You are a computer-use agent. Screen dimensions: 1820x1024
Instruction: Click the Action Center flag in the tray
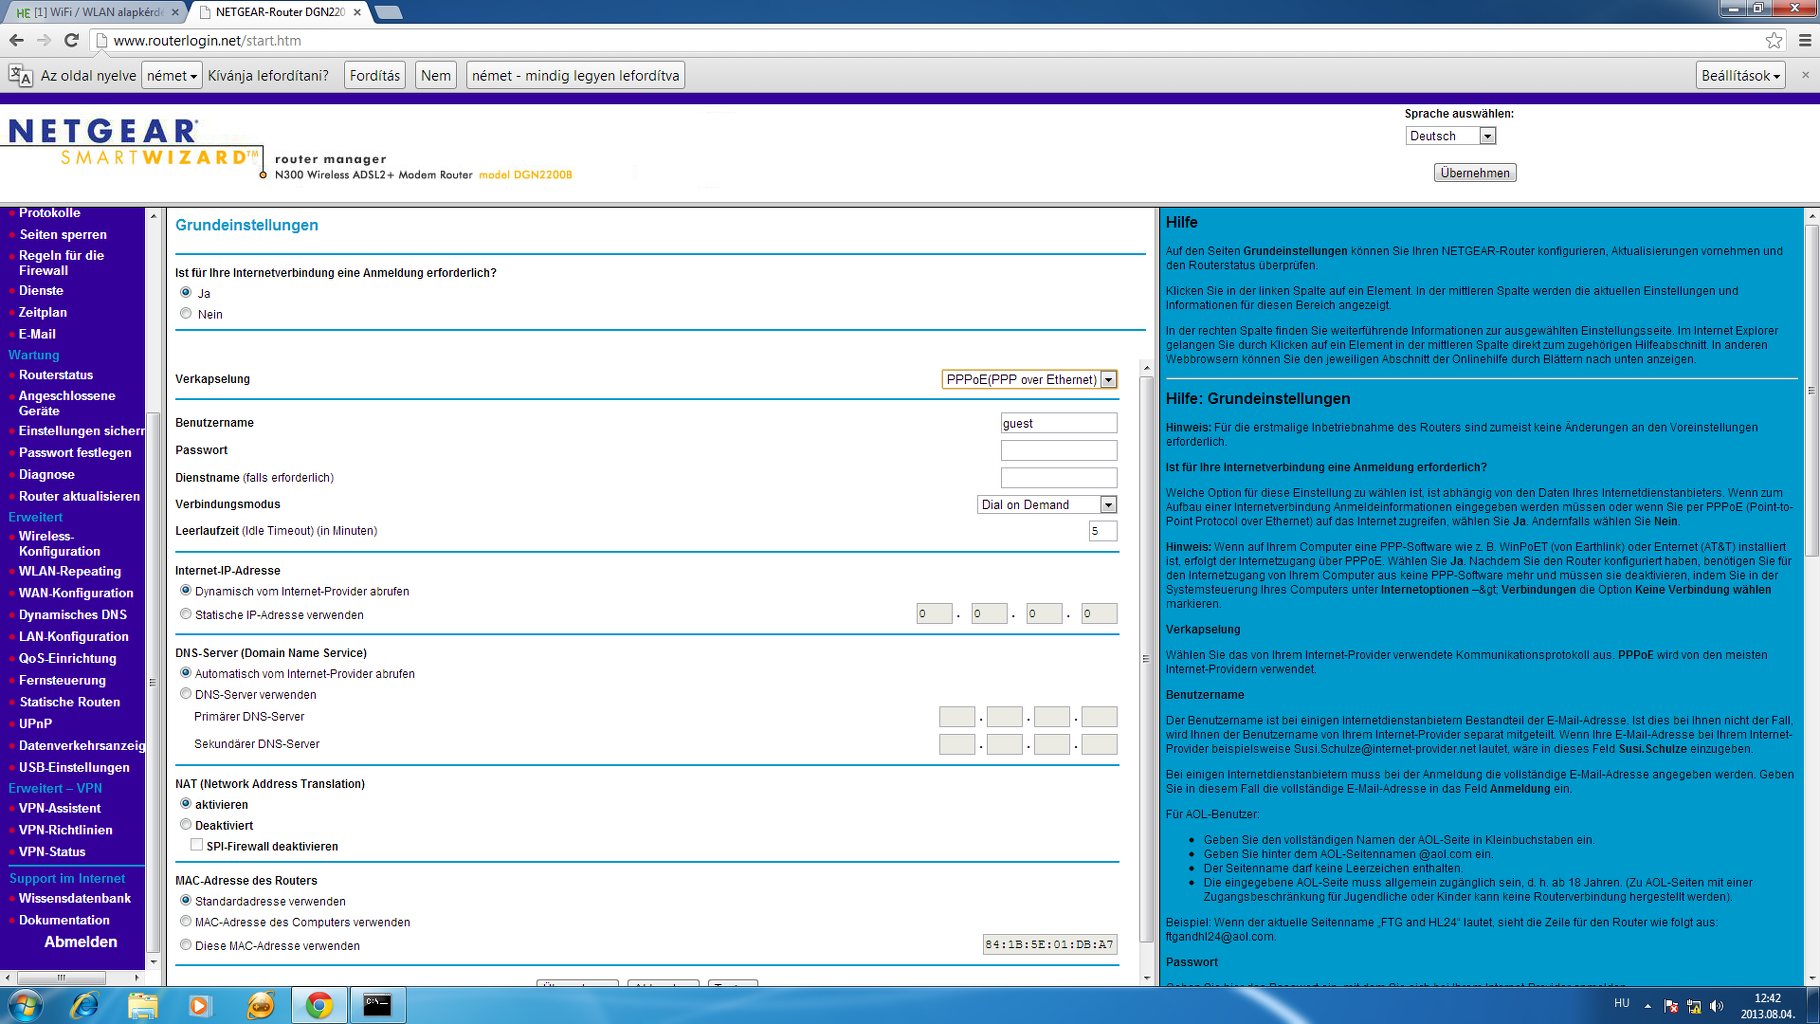pyautogui.click(x=1671, y=1006)
